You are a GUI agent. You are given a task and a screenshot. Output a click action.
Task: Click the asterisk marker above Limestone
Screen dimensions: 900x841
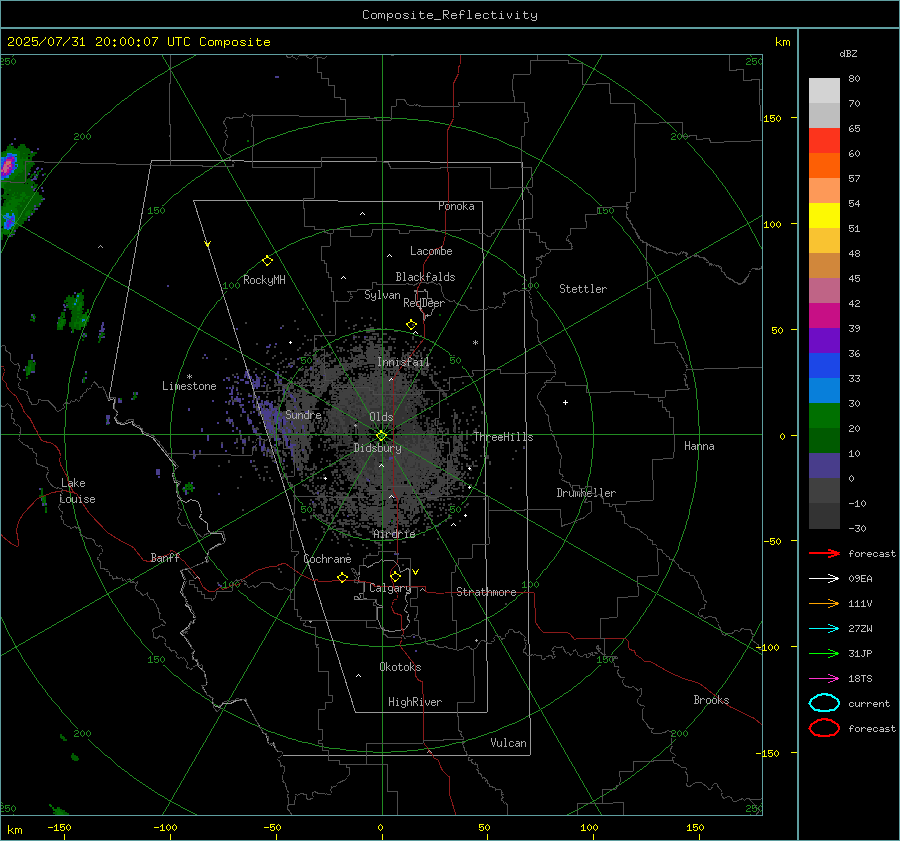pyautogui.click(x=189, y=377)
